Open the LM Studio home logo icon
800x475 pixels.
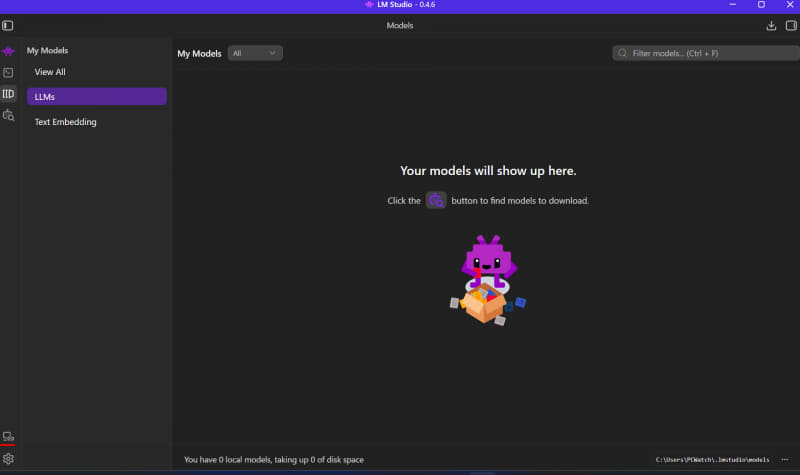point(8,51)
